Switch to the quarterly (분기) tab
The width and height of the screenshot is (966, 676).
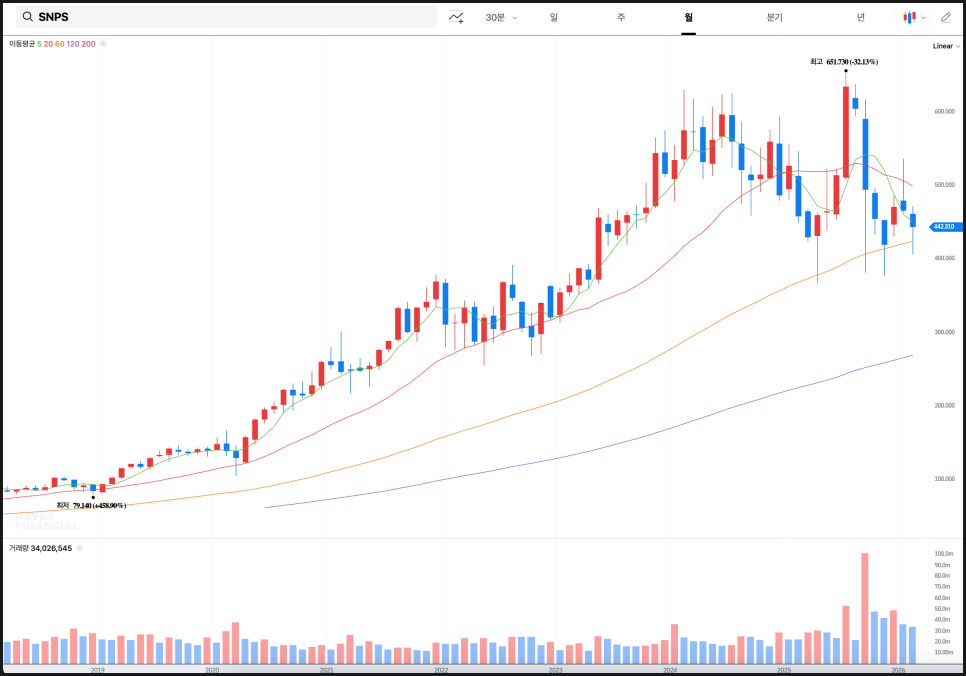pyautogui.click(x=775, y=17)
